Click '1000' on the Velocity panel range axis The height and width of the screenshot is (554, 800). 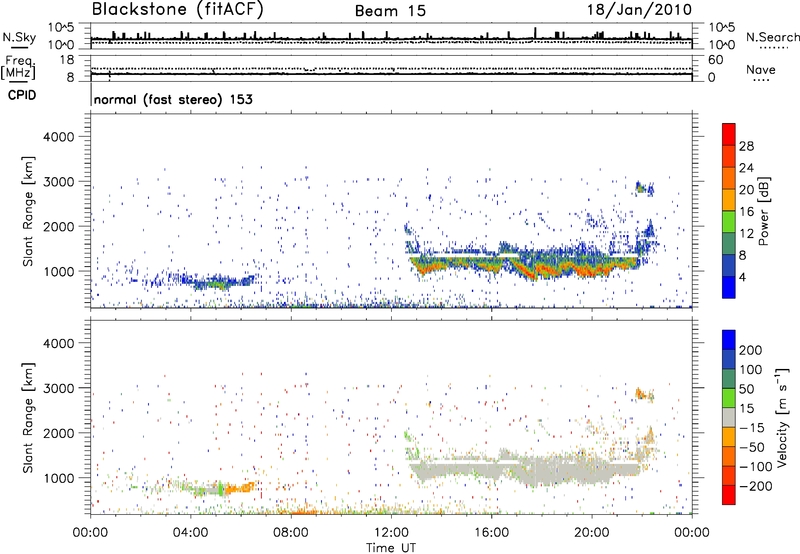tap(58, 477)
